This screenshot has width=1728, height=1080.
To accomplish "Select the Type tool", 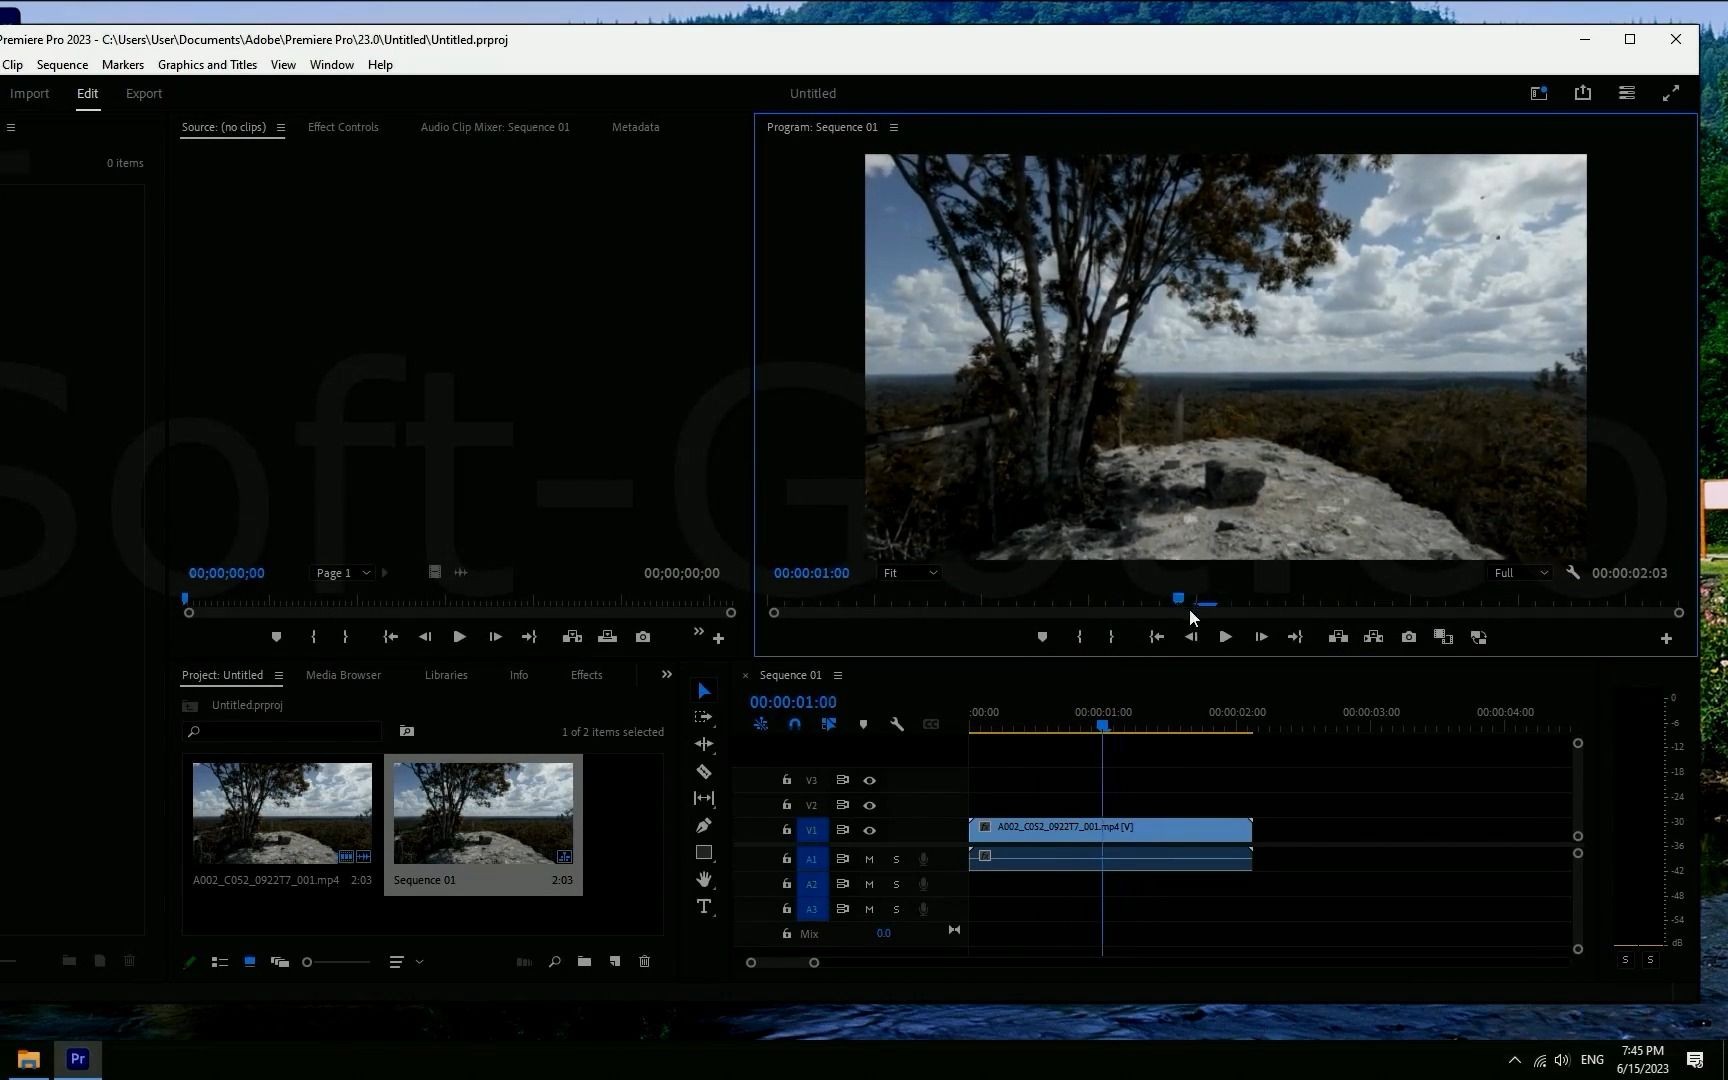I will pos(704,906).
